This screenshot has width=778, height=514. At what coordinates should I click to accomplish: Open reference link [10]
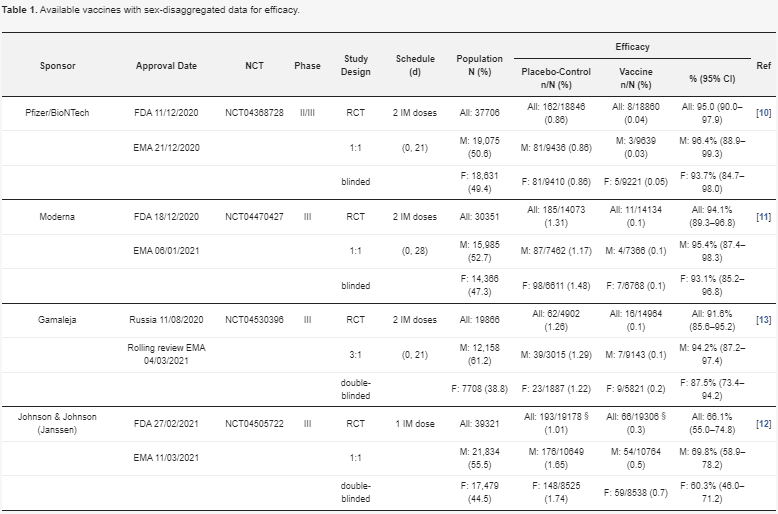coord(764,113)
